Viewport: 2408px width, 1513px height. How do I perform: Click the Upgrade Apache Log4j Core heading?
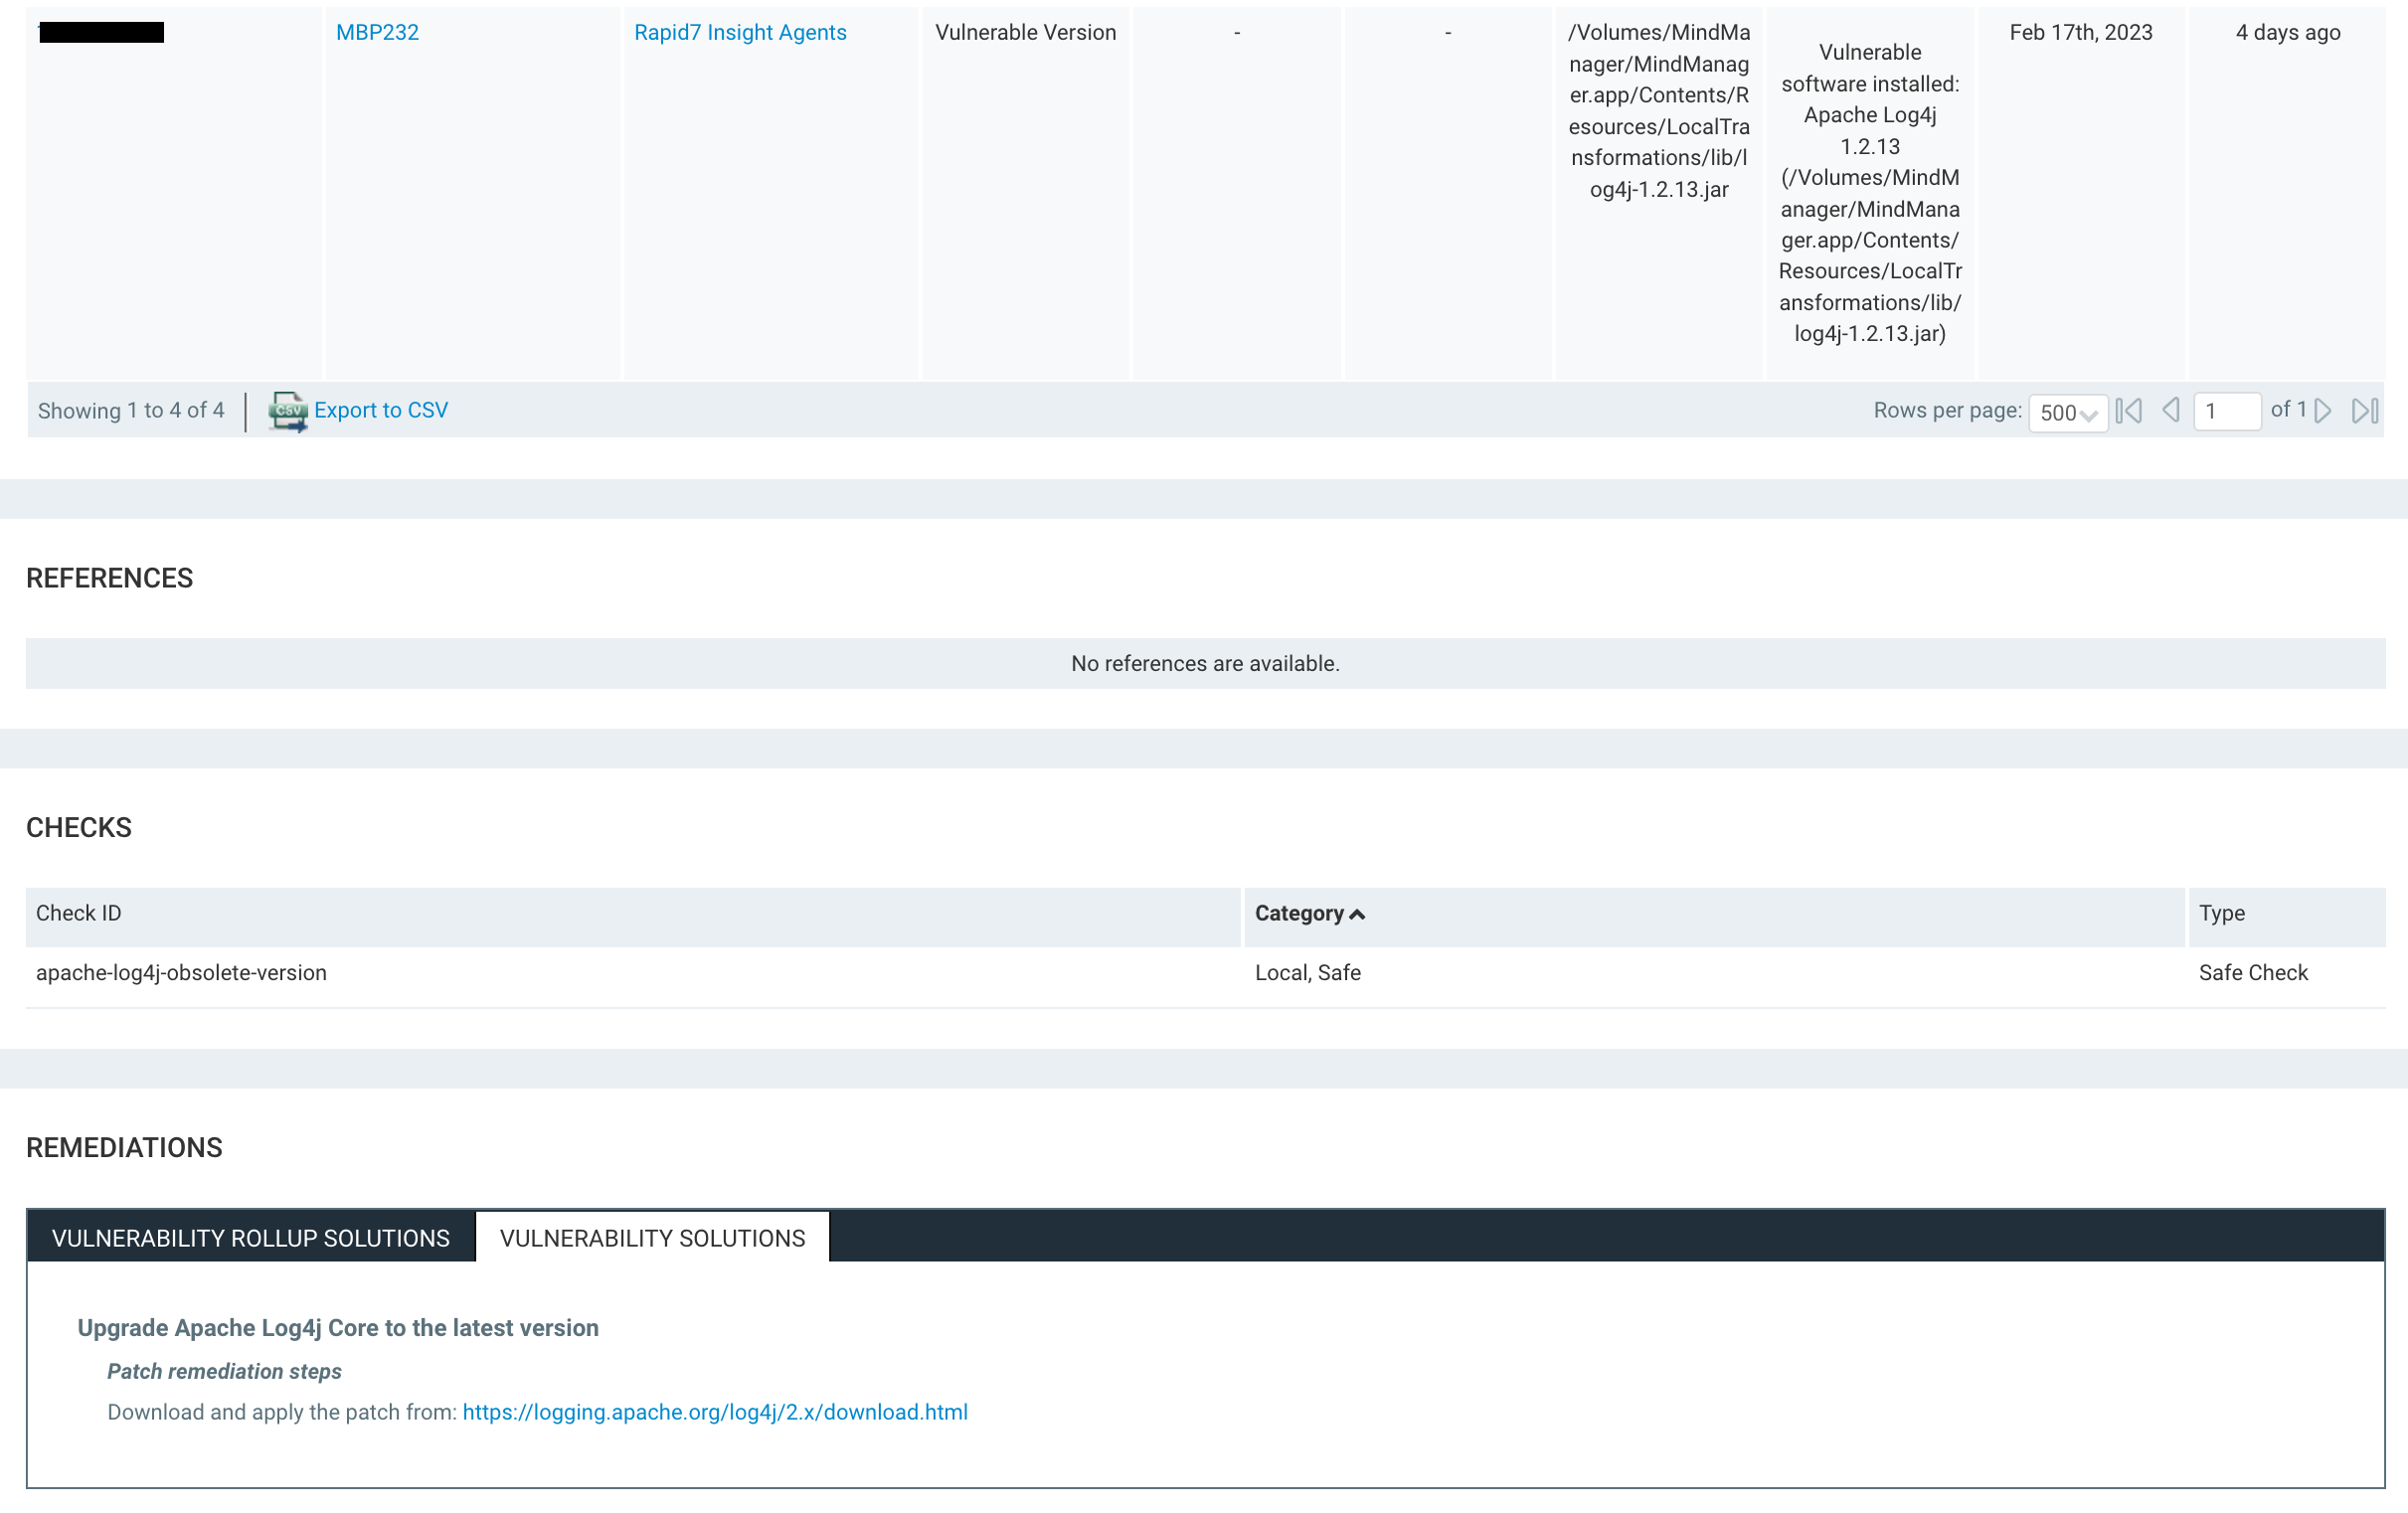pos(338,1328)
